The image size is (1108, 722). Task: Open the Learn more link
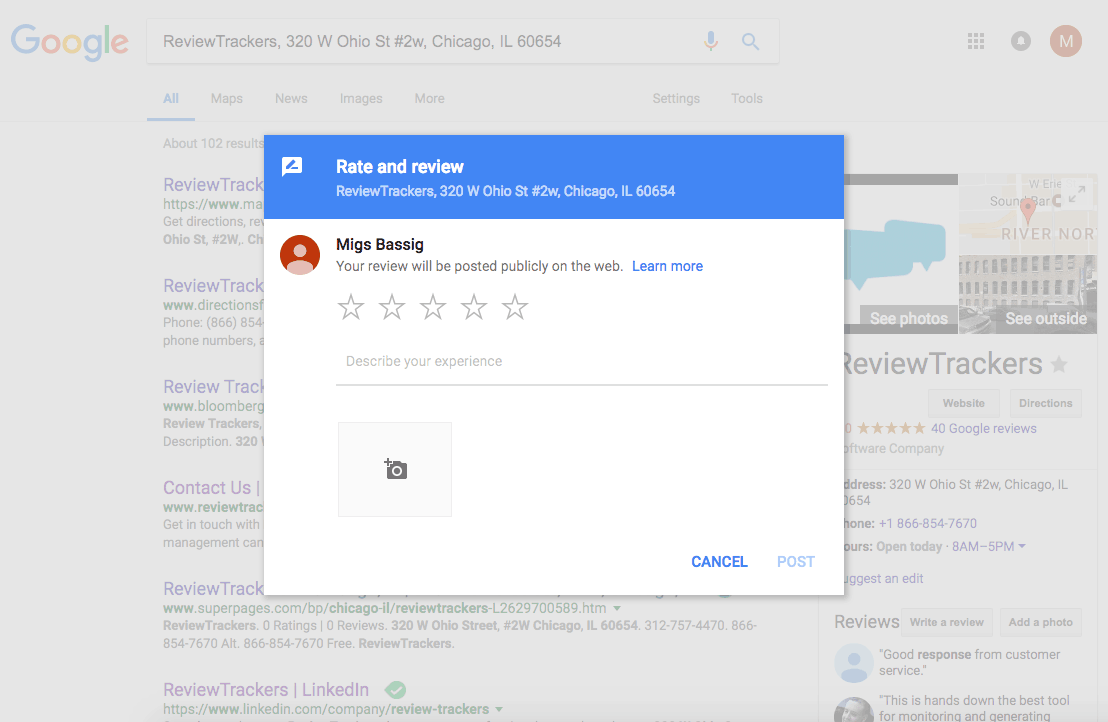tap(668, 266)
